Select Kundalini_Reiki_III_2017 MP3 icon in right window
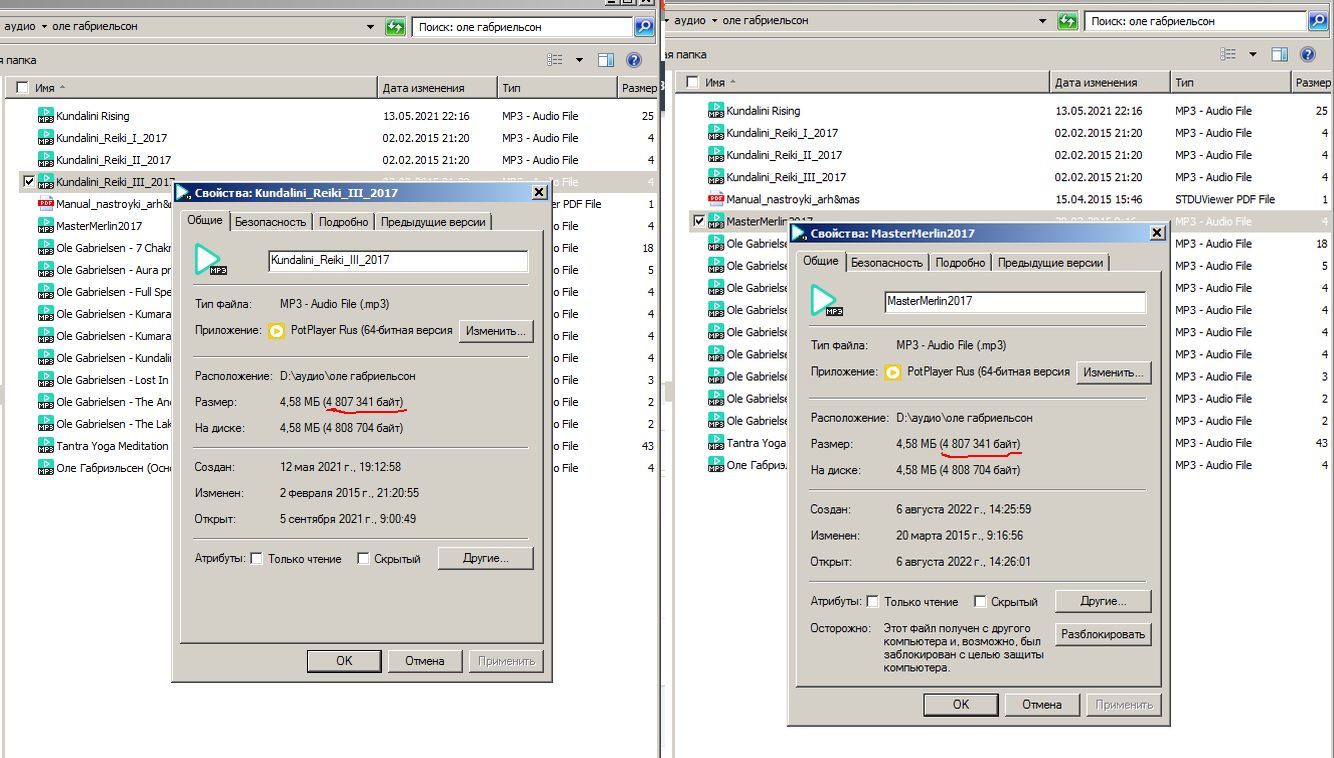 (716, 177)
